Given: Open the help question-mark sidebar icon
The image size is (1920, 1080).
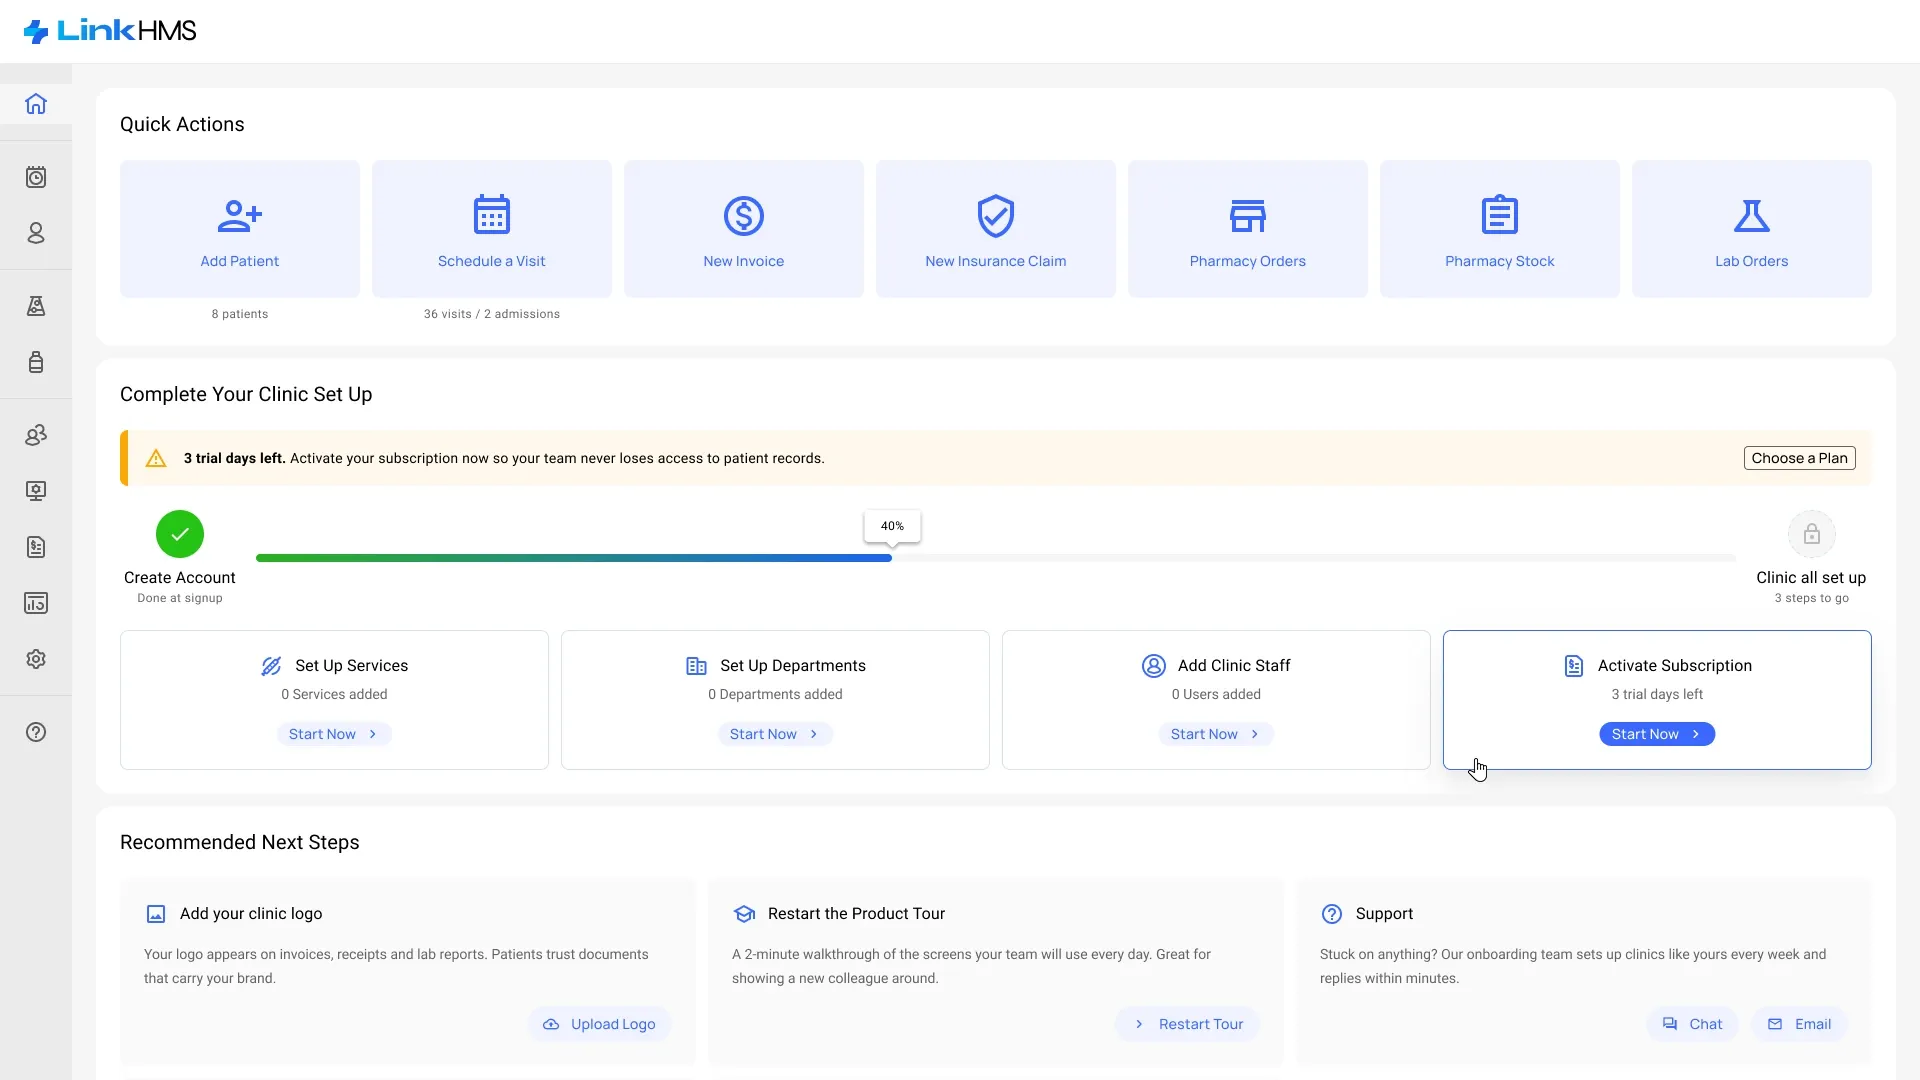Looking at the screenshot, I should tap(36, 732).
